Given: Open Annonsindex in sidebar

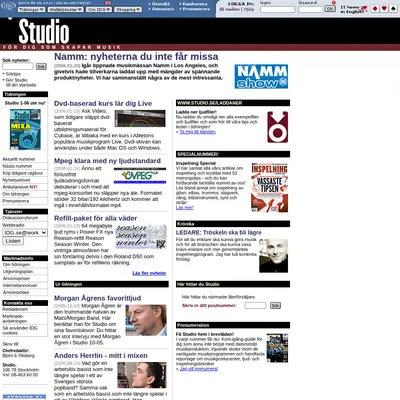Looking at the screenshot, I should 16,293.
